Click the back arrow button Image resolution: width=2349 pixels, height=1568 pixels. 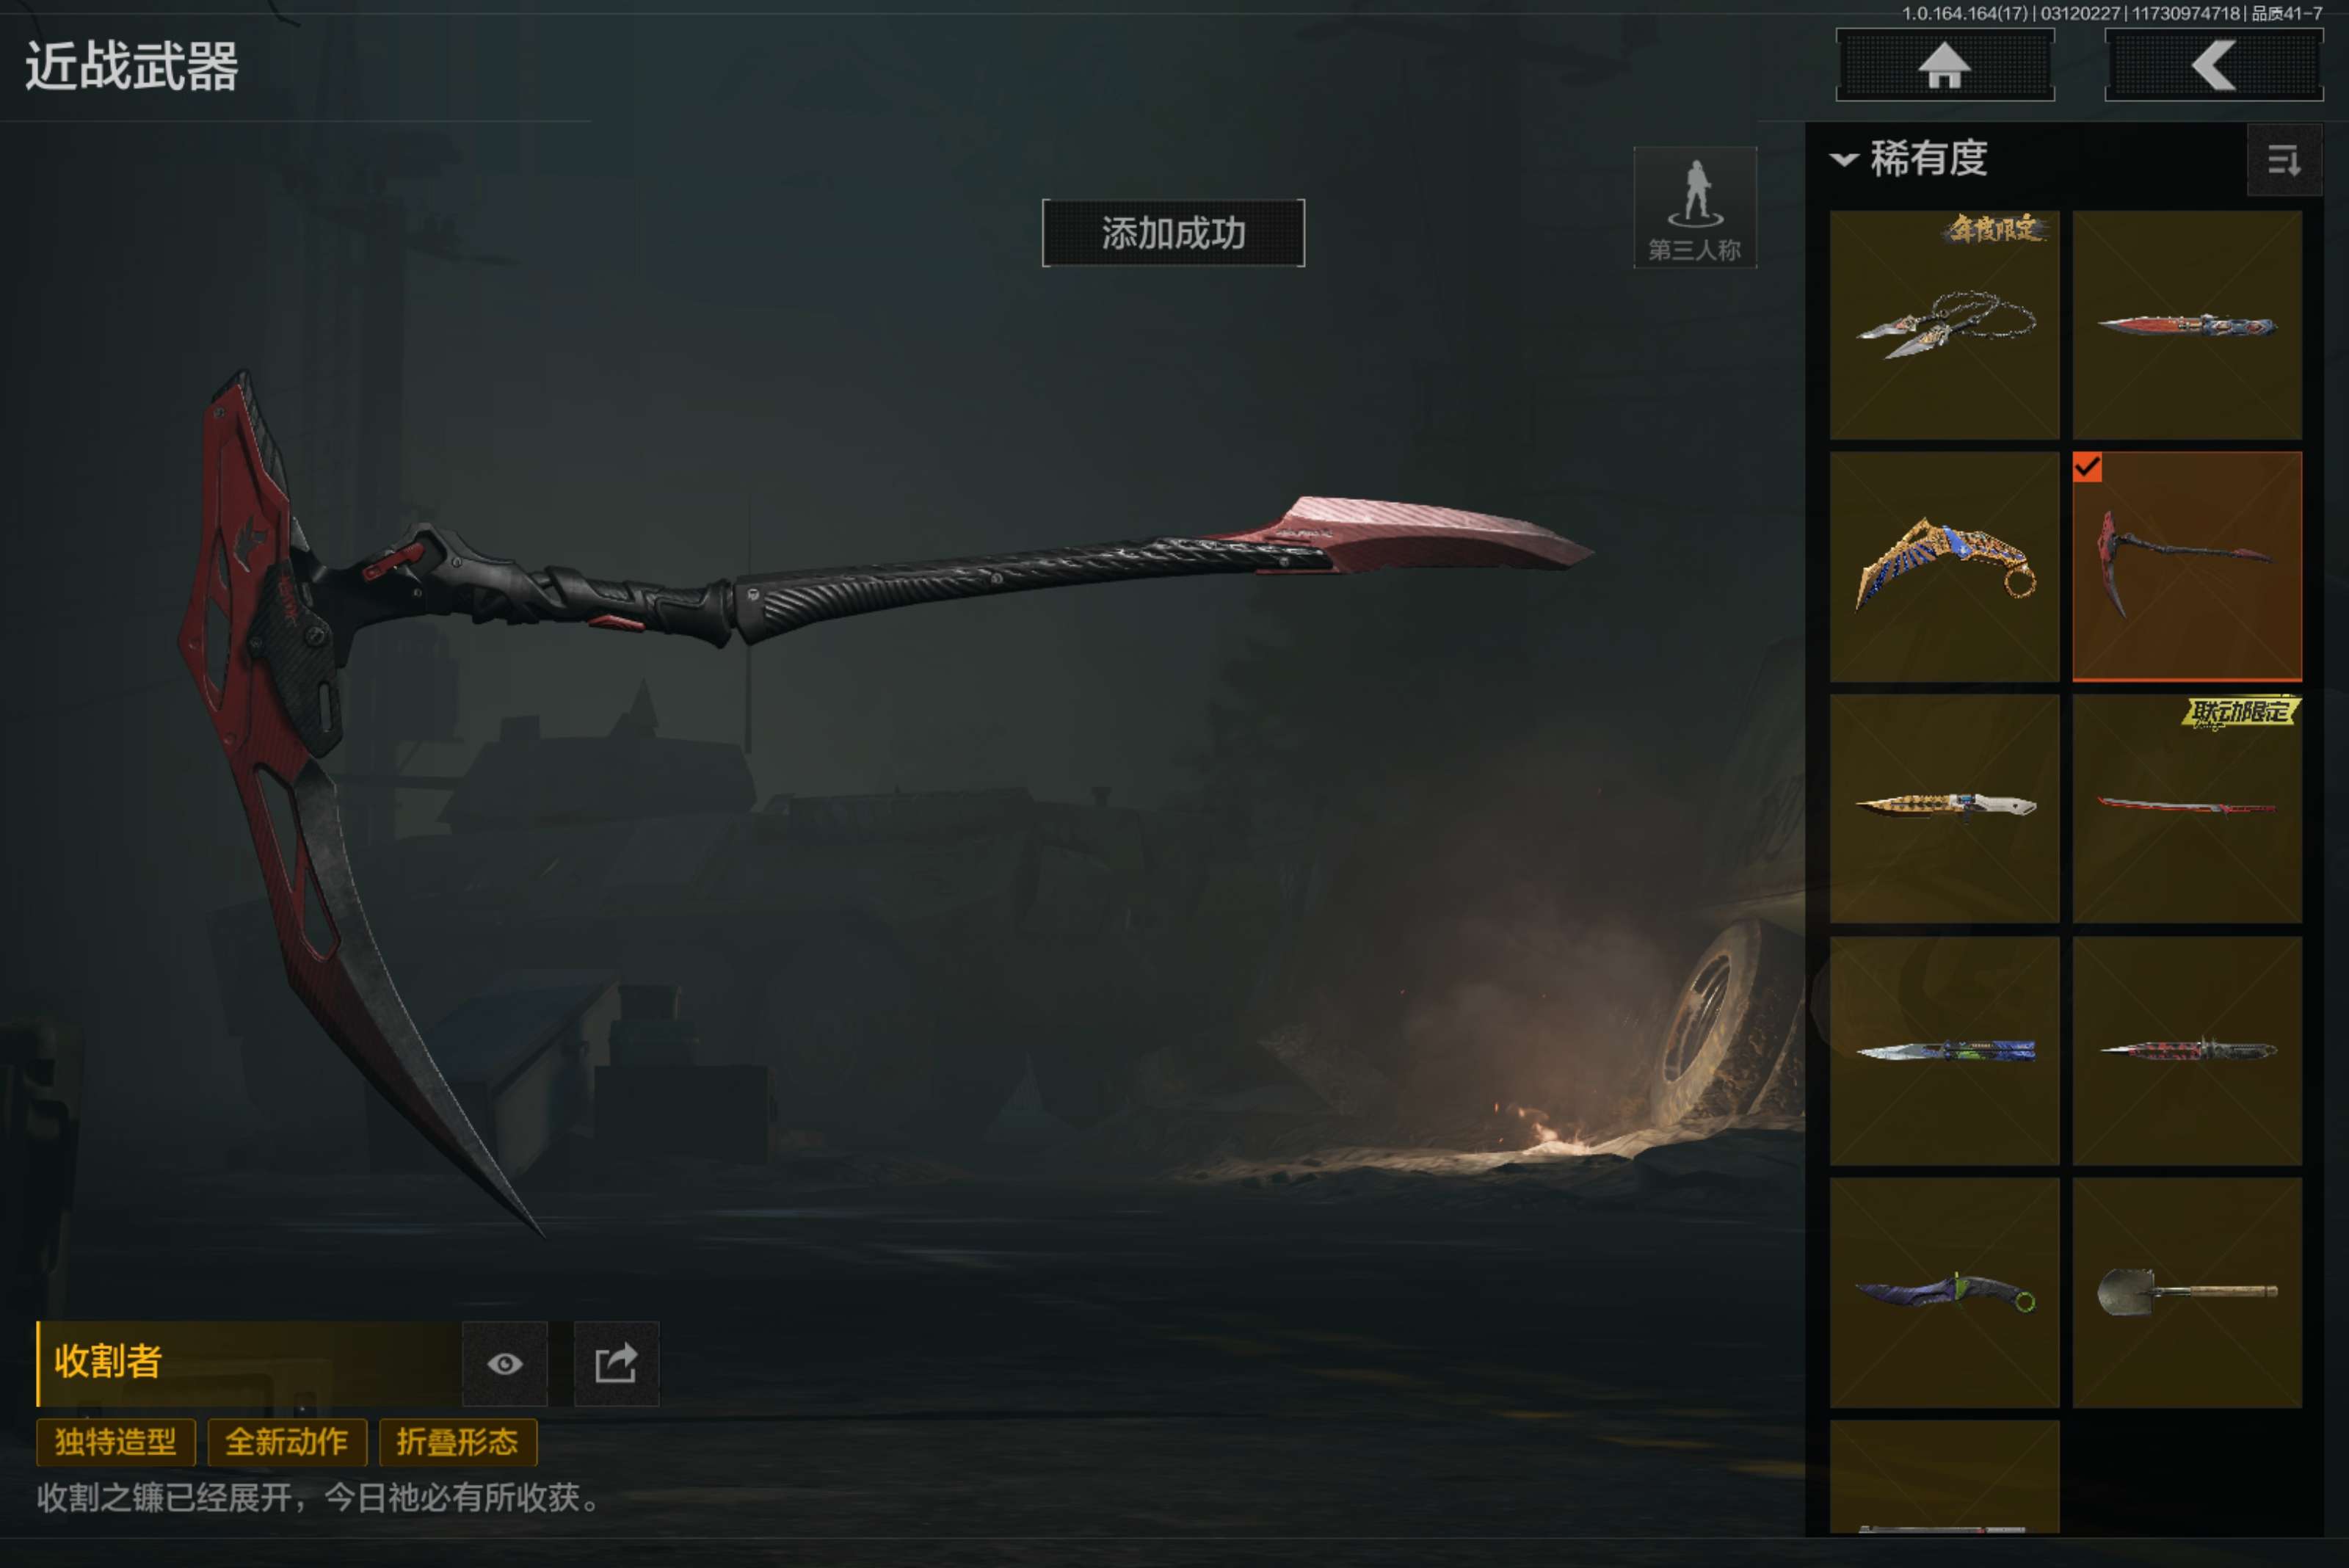pyautogui.click(x=2213, y=65)
